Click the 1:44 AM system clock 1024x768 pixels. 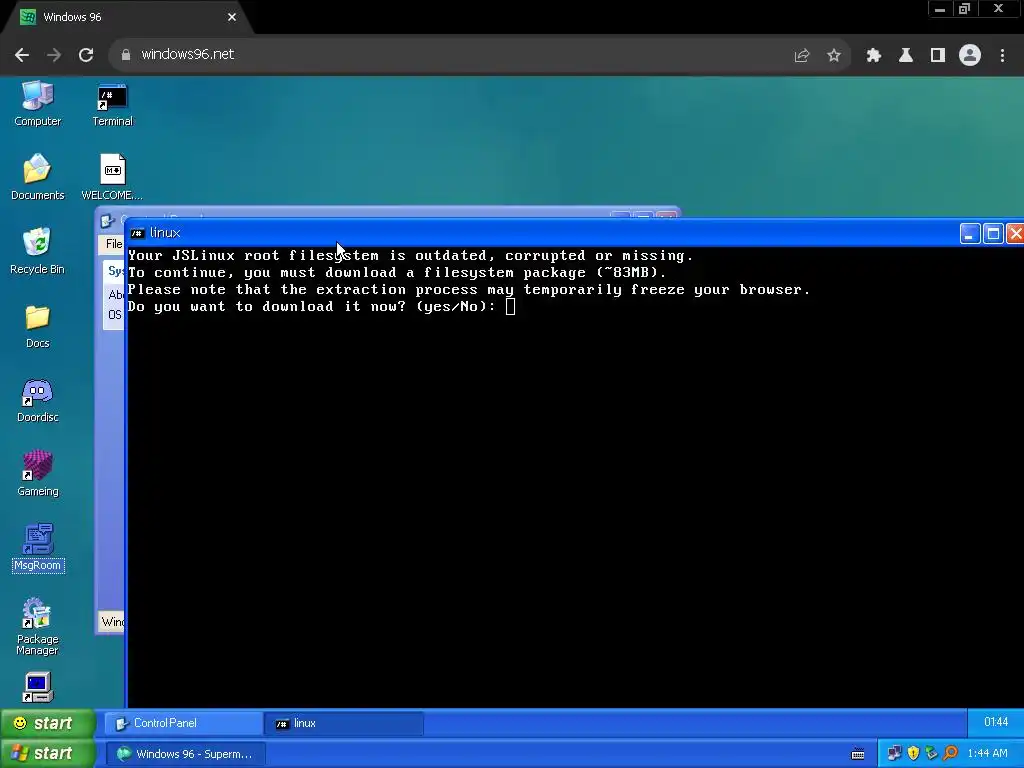click(987, 754)
